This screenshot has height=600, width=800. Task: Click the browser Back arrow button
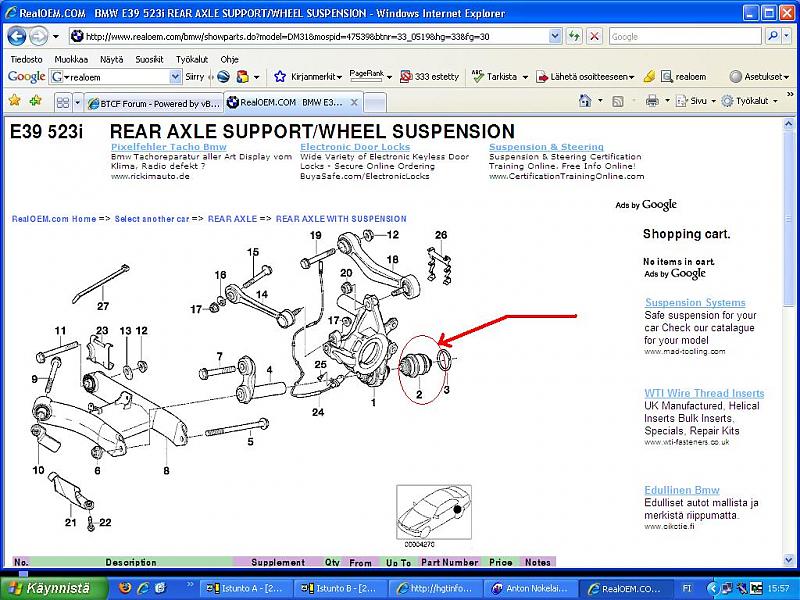[x=17, y=36]
